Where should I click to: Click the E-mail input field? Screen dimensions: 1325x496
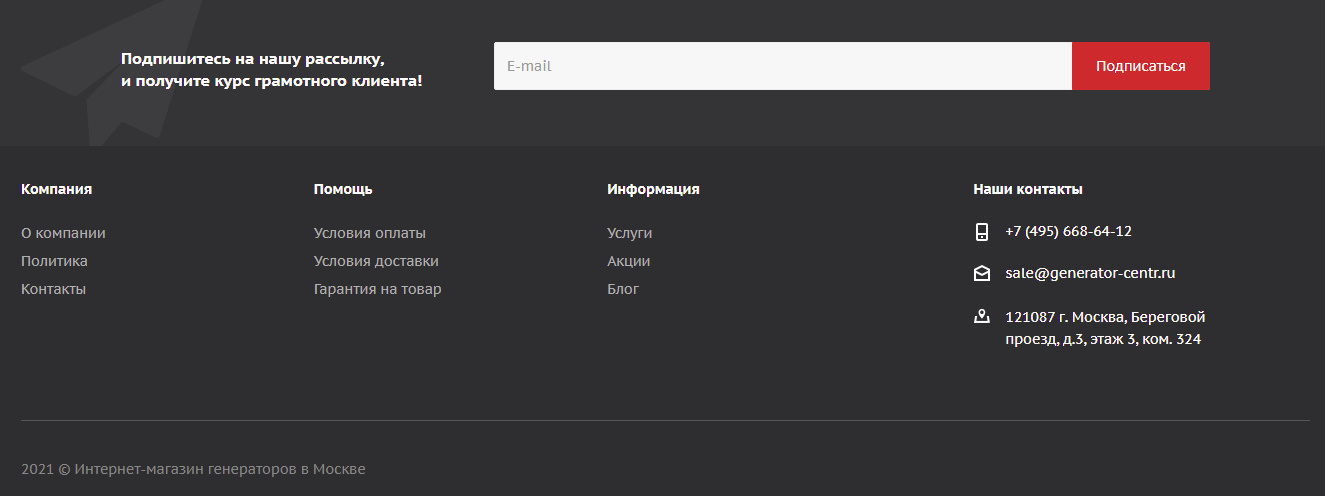[x=783, y=66]
